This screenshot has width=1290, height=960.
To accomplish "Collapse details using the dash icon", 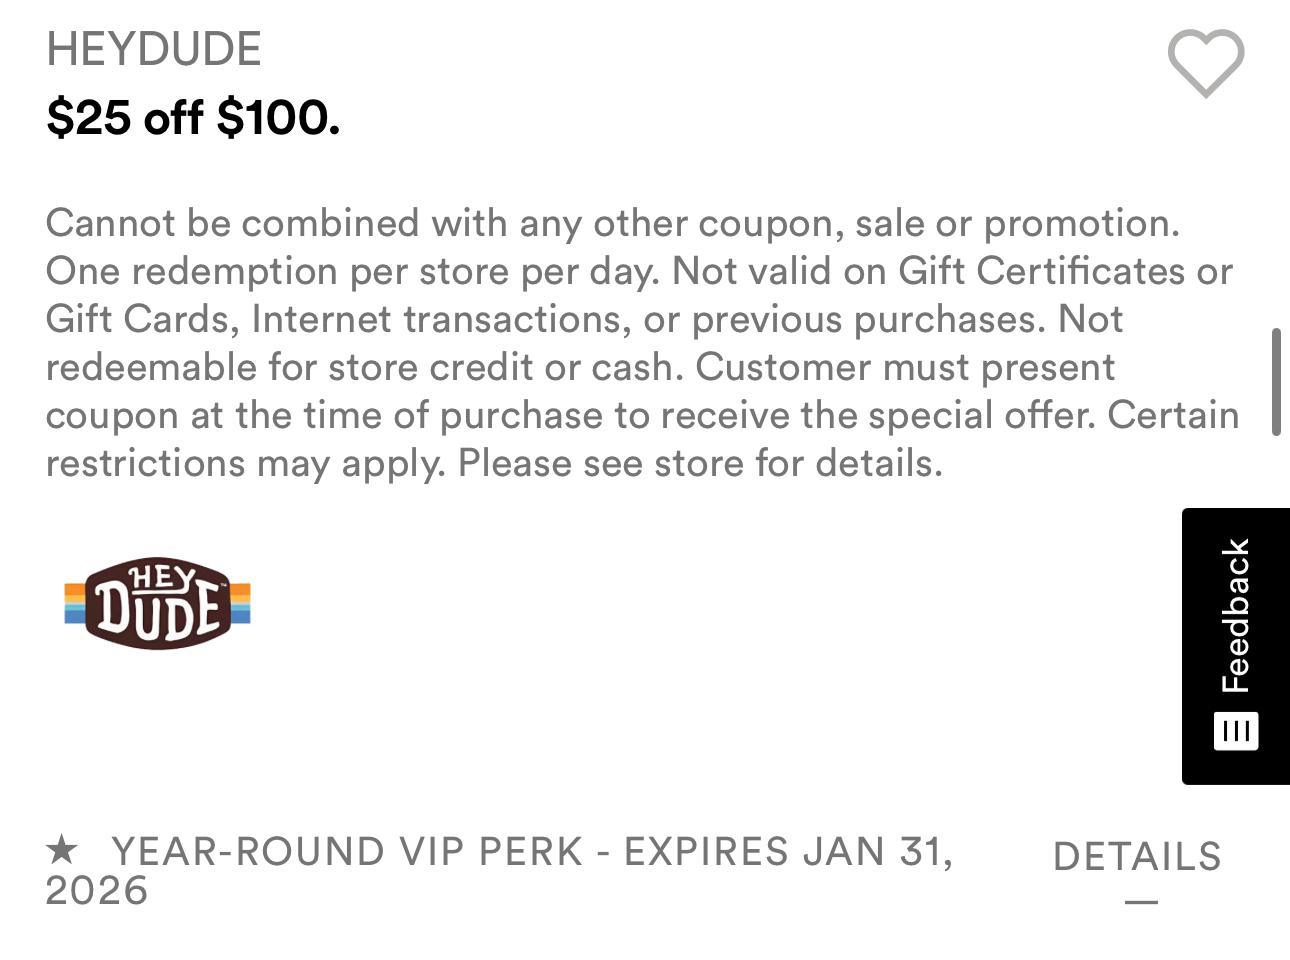I will (1141, 902).
